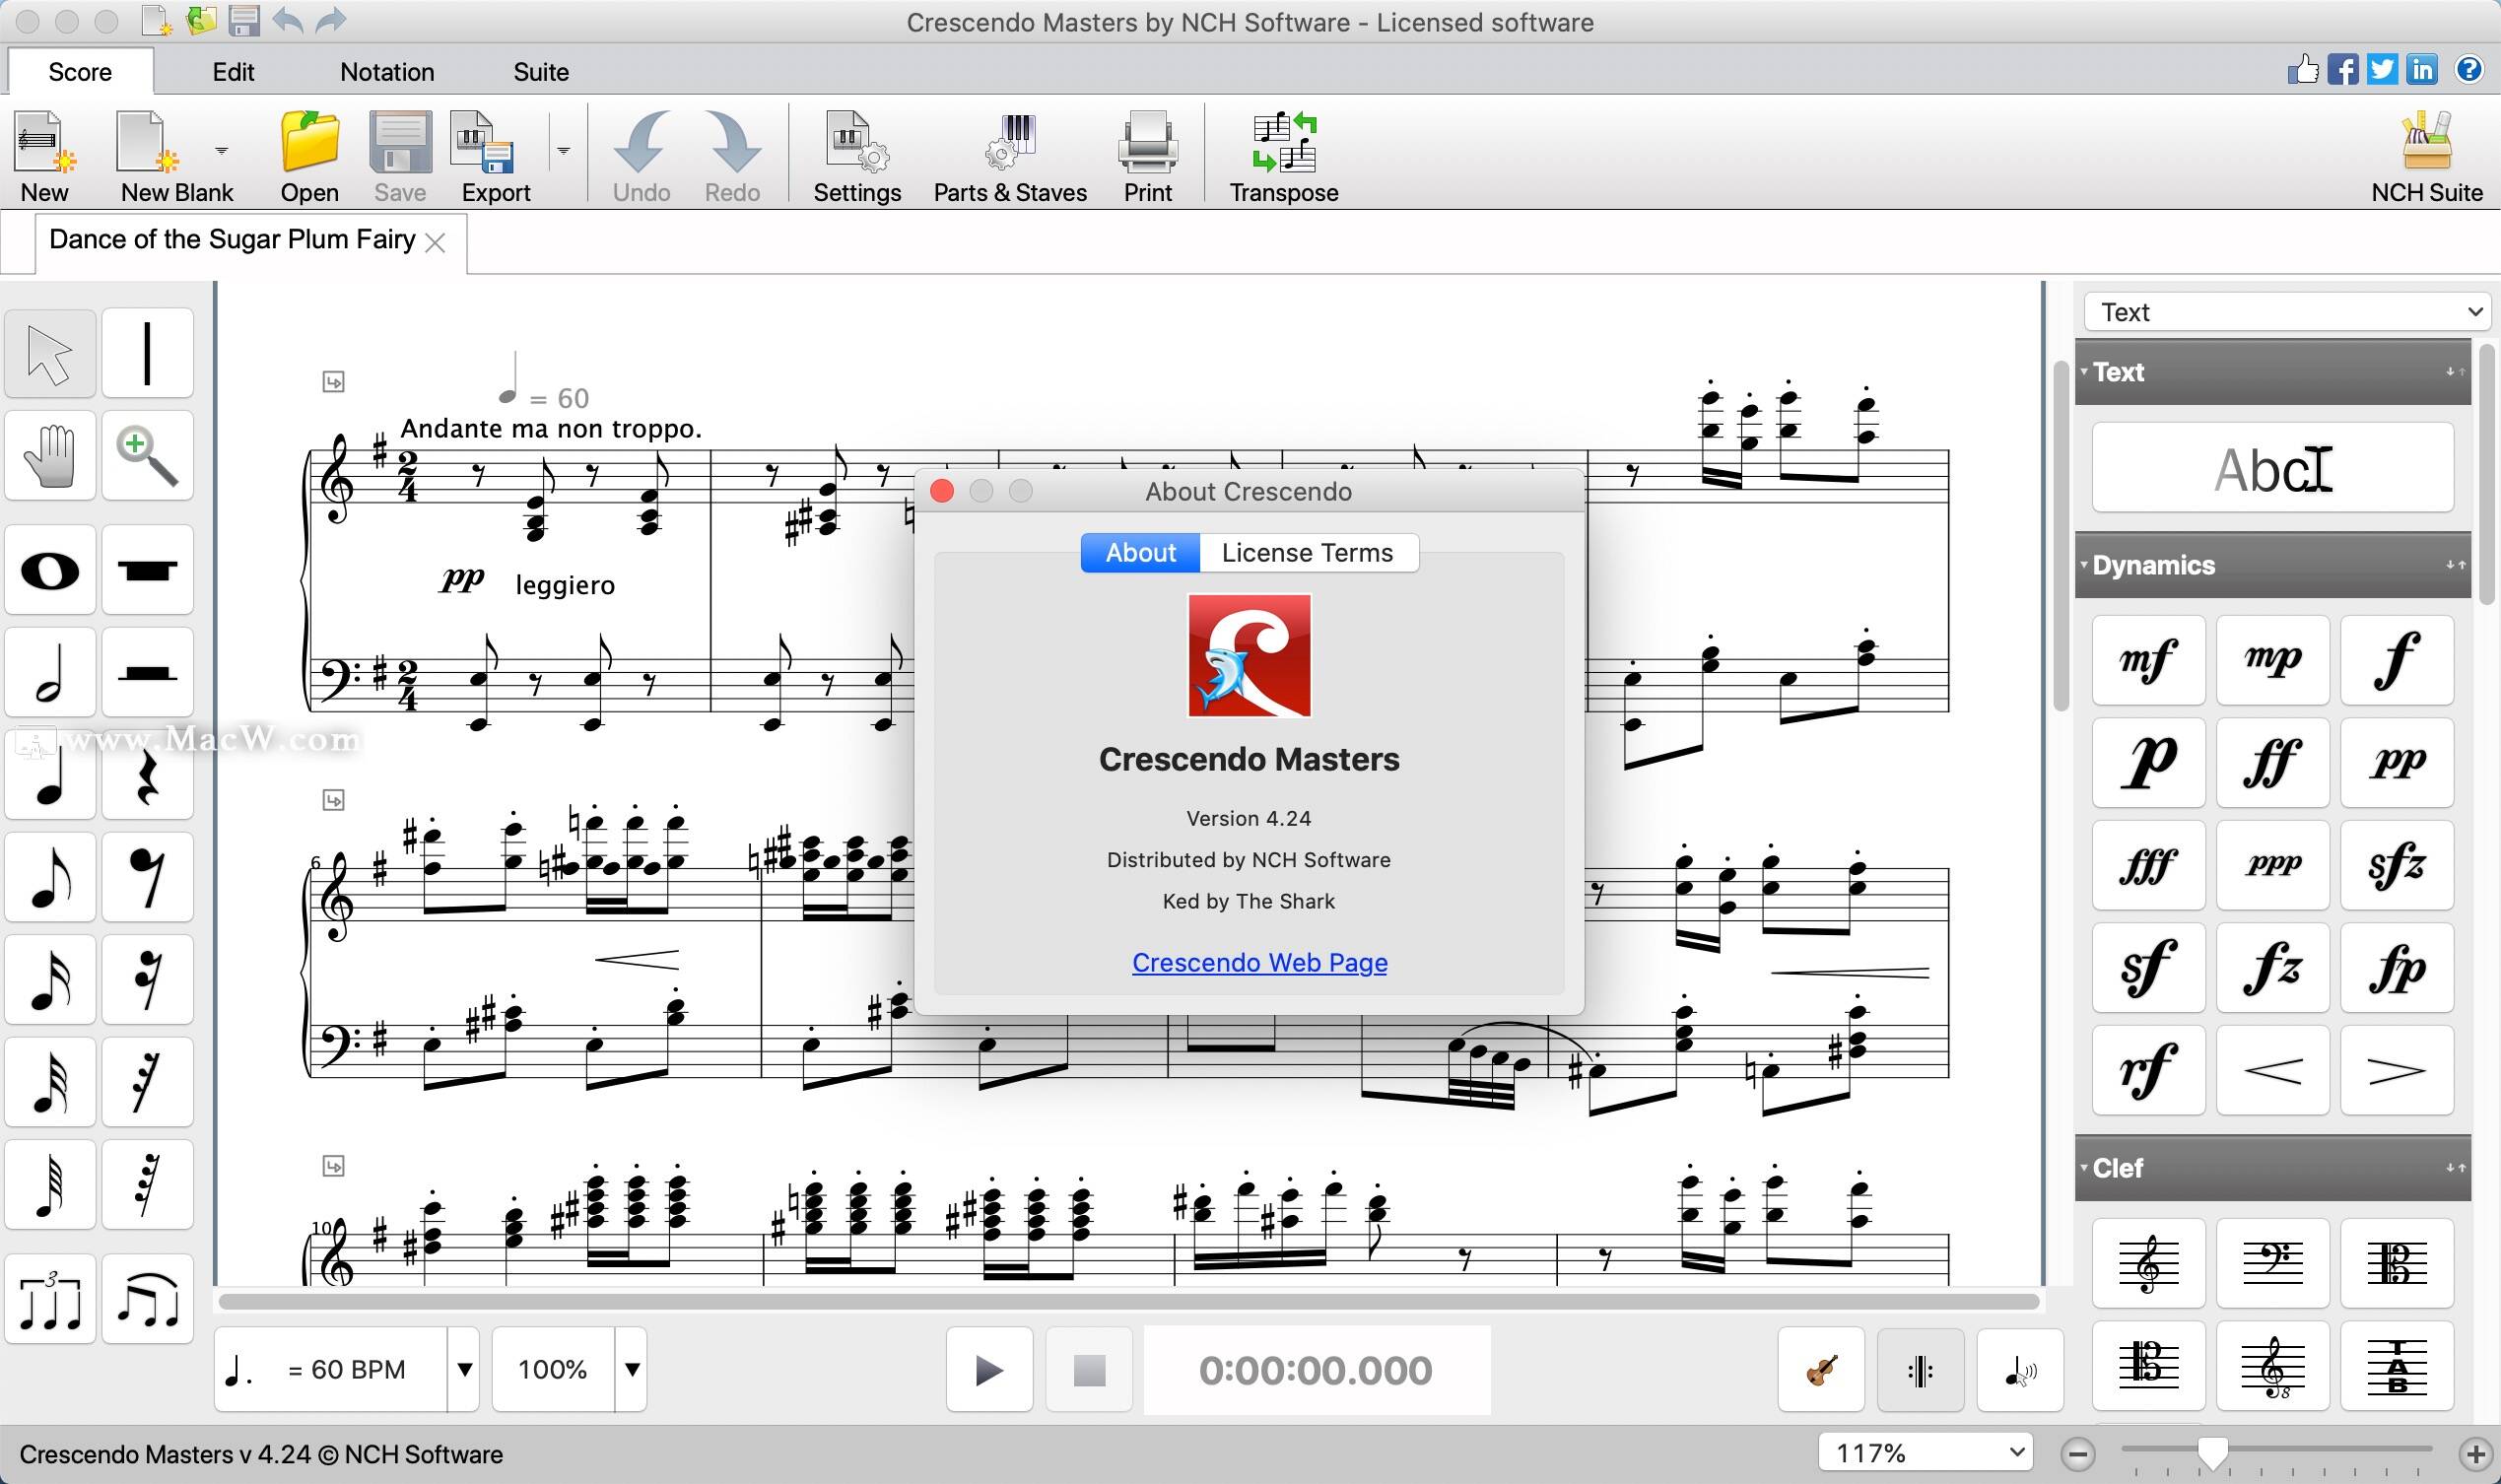Screen dimensions: 2501x1484
Task: Open the BPM tempo dropdown arrow
Action: point(464,1369)
